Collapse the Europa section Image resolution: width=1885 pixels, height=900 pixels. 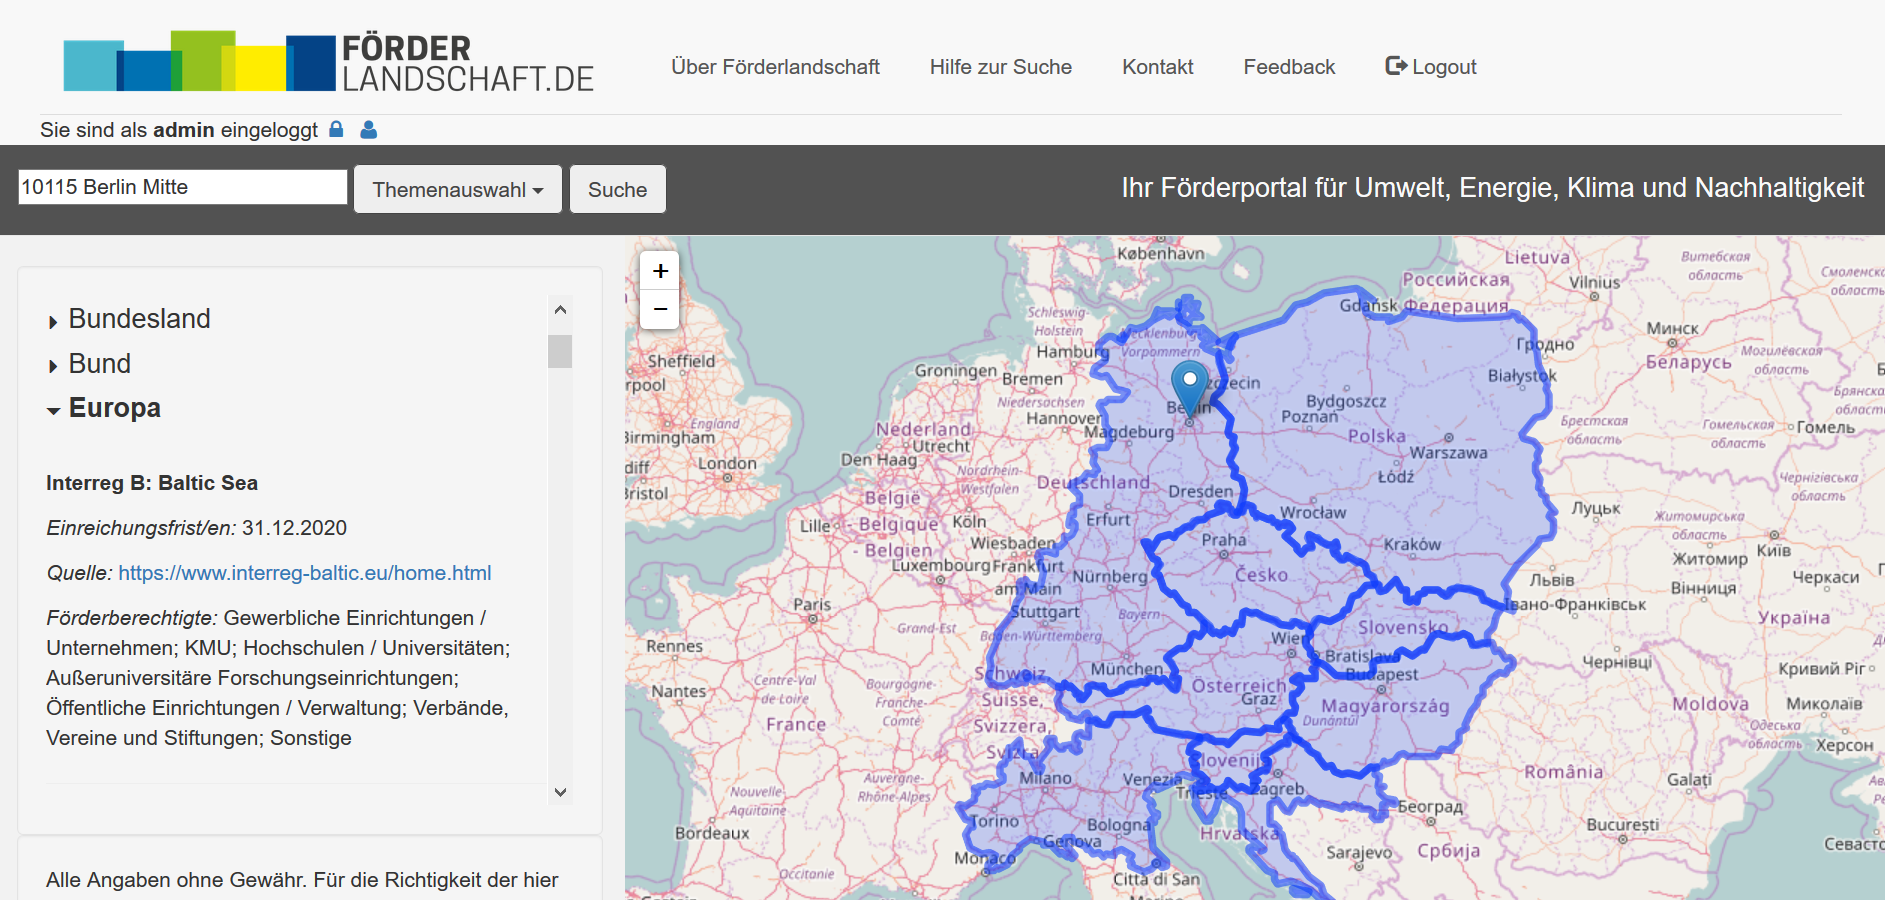(114, 407)
